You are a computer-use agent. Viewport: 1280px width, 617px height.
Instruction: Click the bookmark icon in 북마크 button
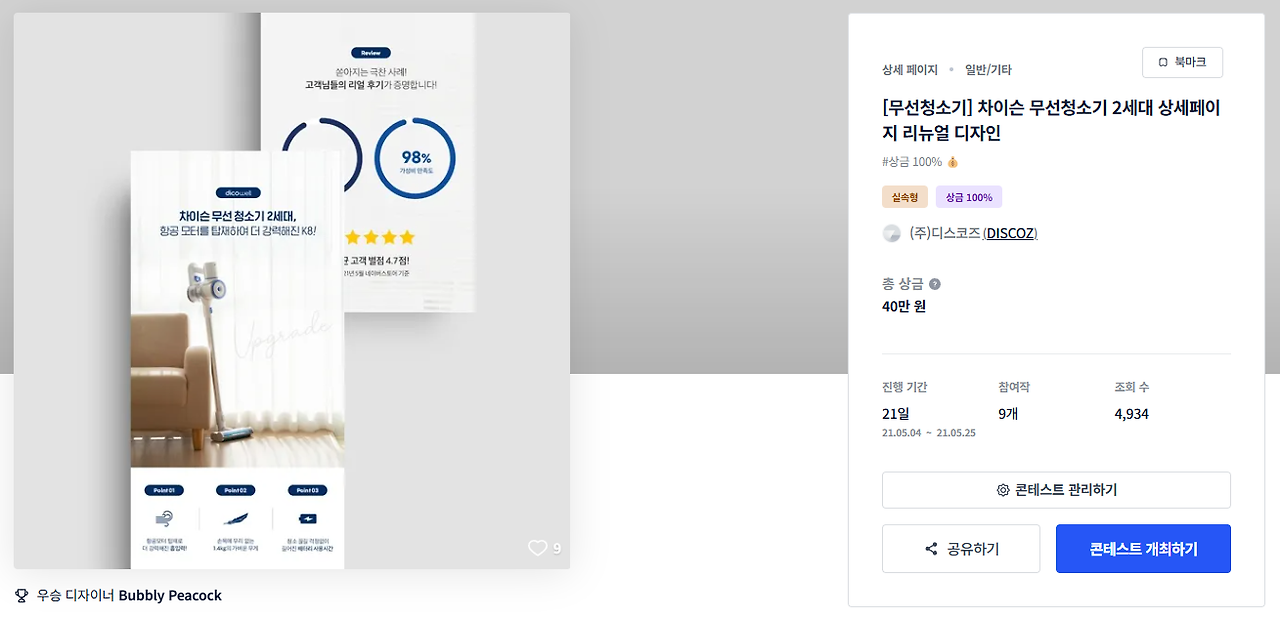1163,62
